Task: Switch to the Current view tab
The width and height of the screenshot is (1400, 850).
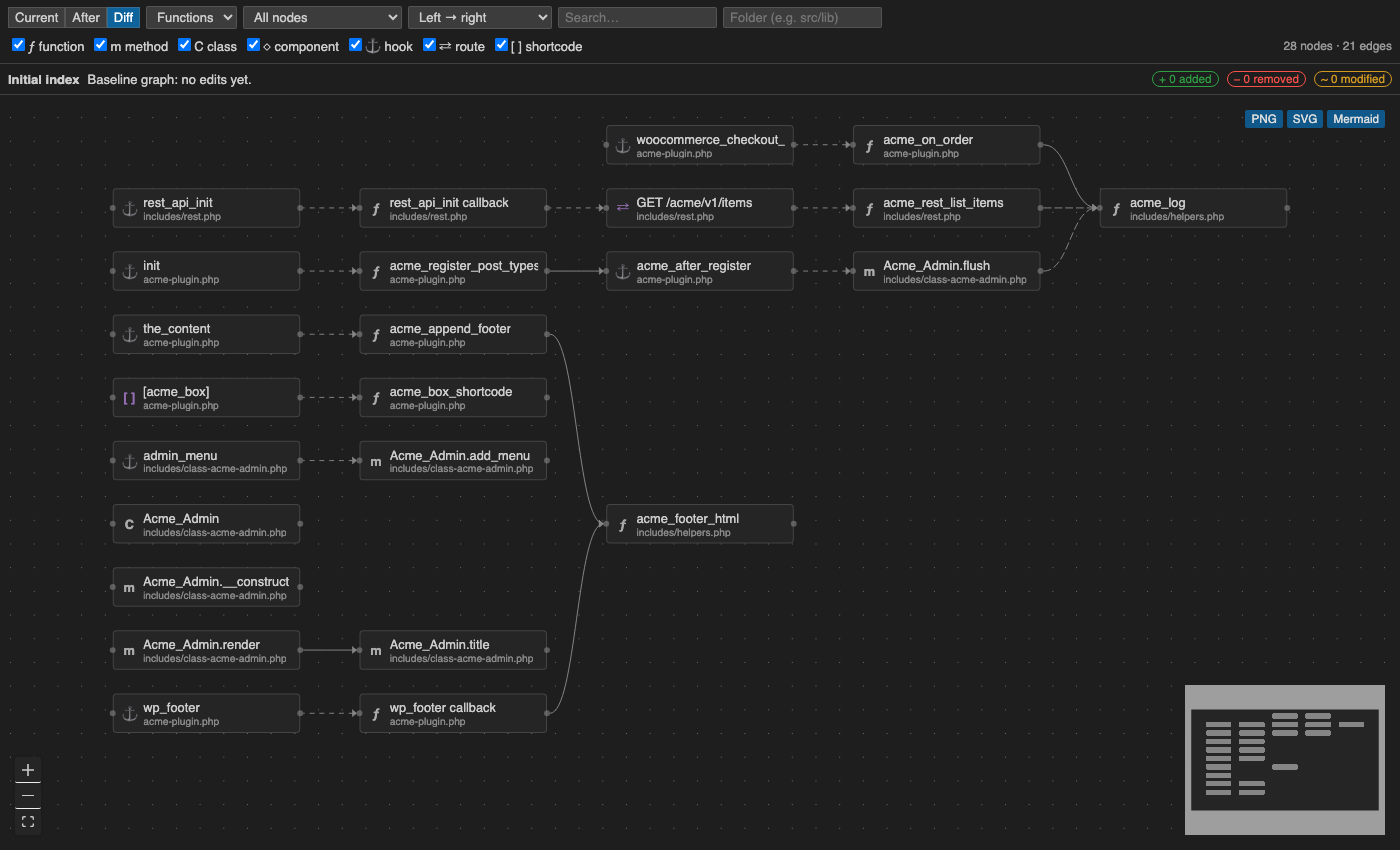Action: 37,17
